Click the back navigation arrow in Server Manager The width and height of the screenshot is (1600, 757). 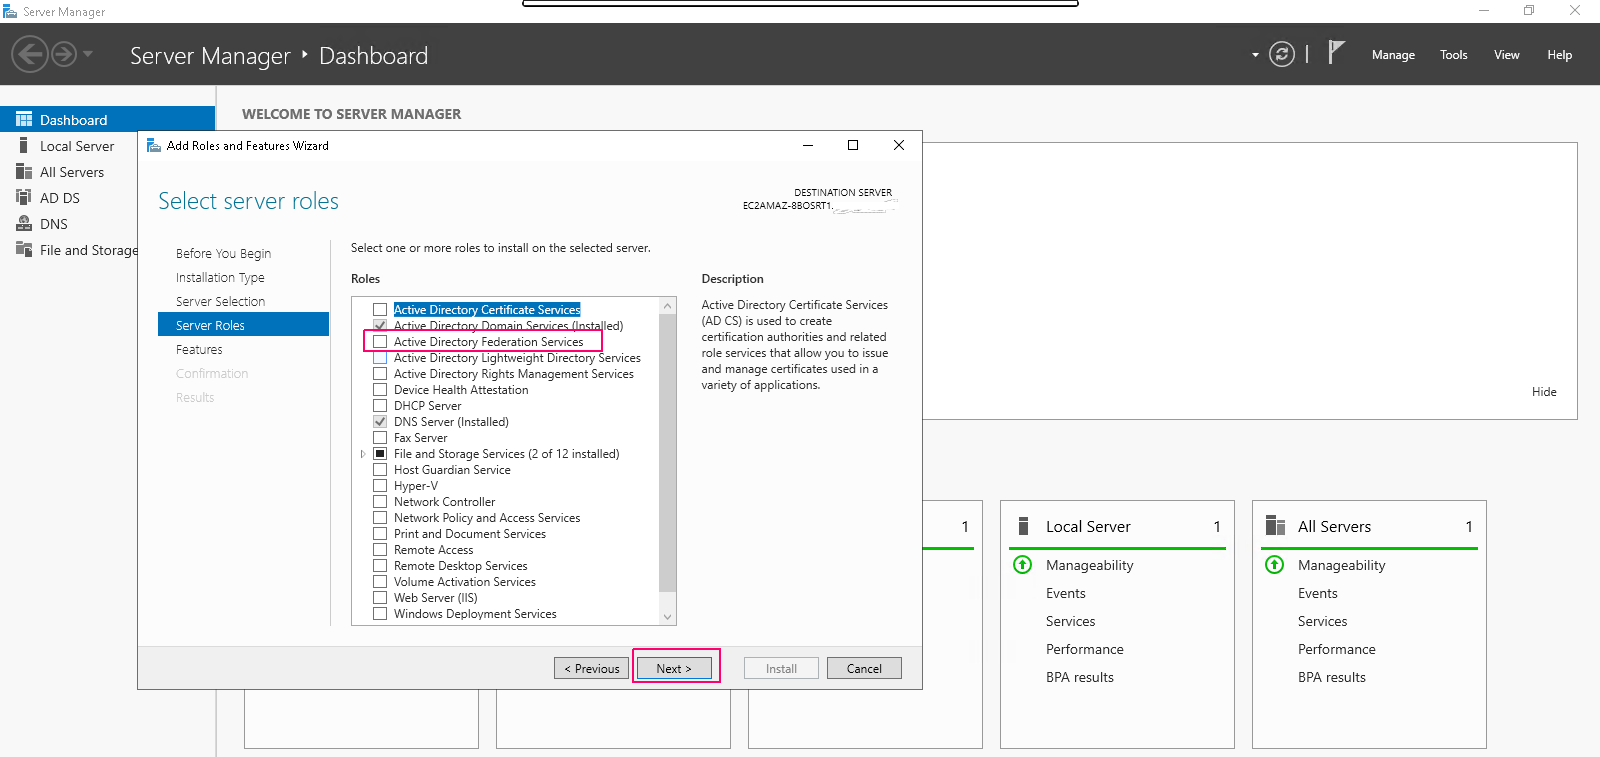[30, 54]
